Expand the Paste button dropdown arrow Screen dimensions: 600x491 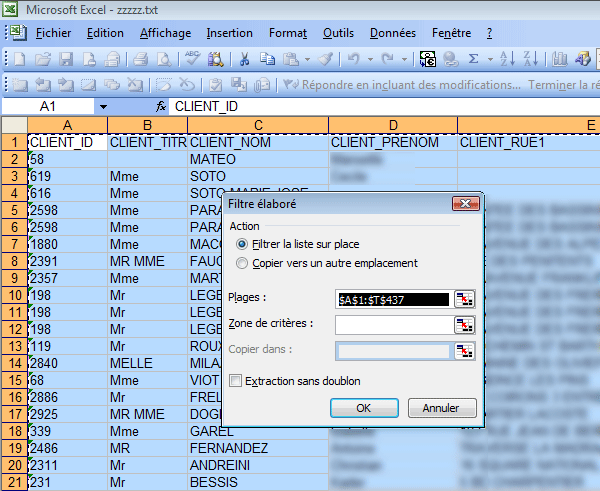tap(307, 59)
